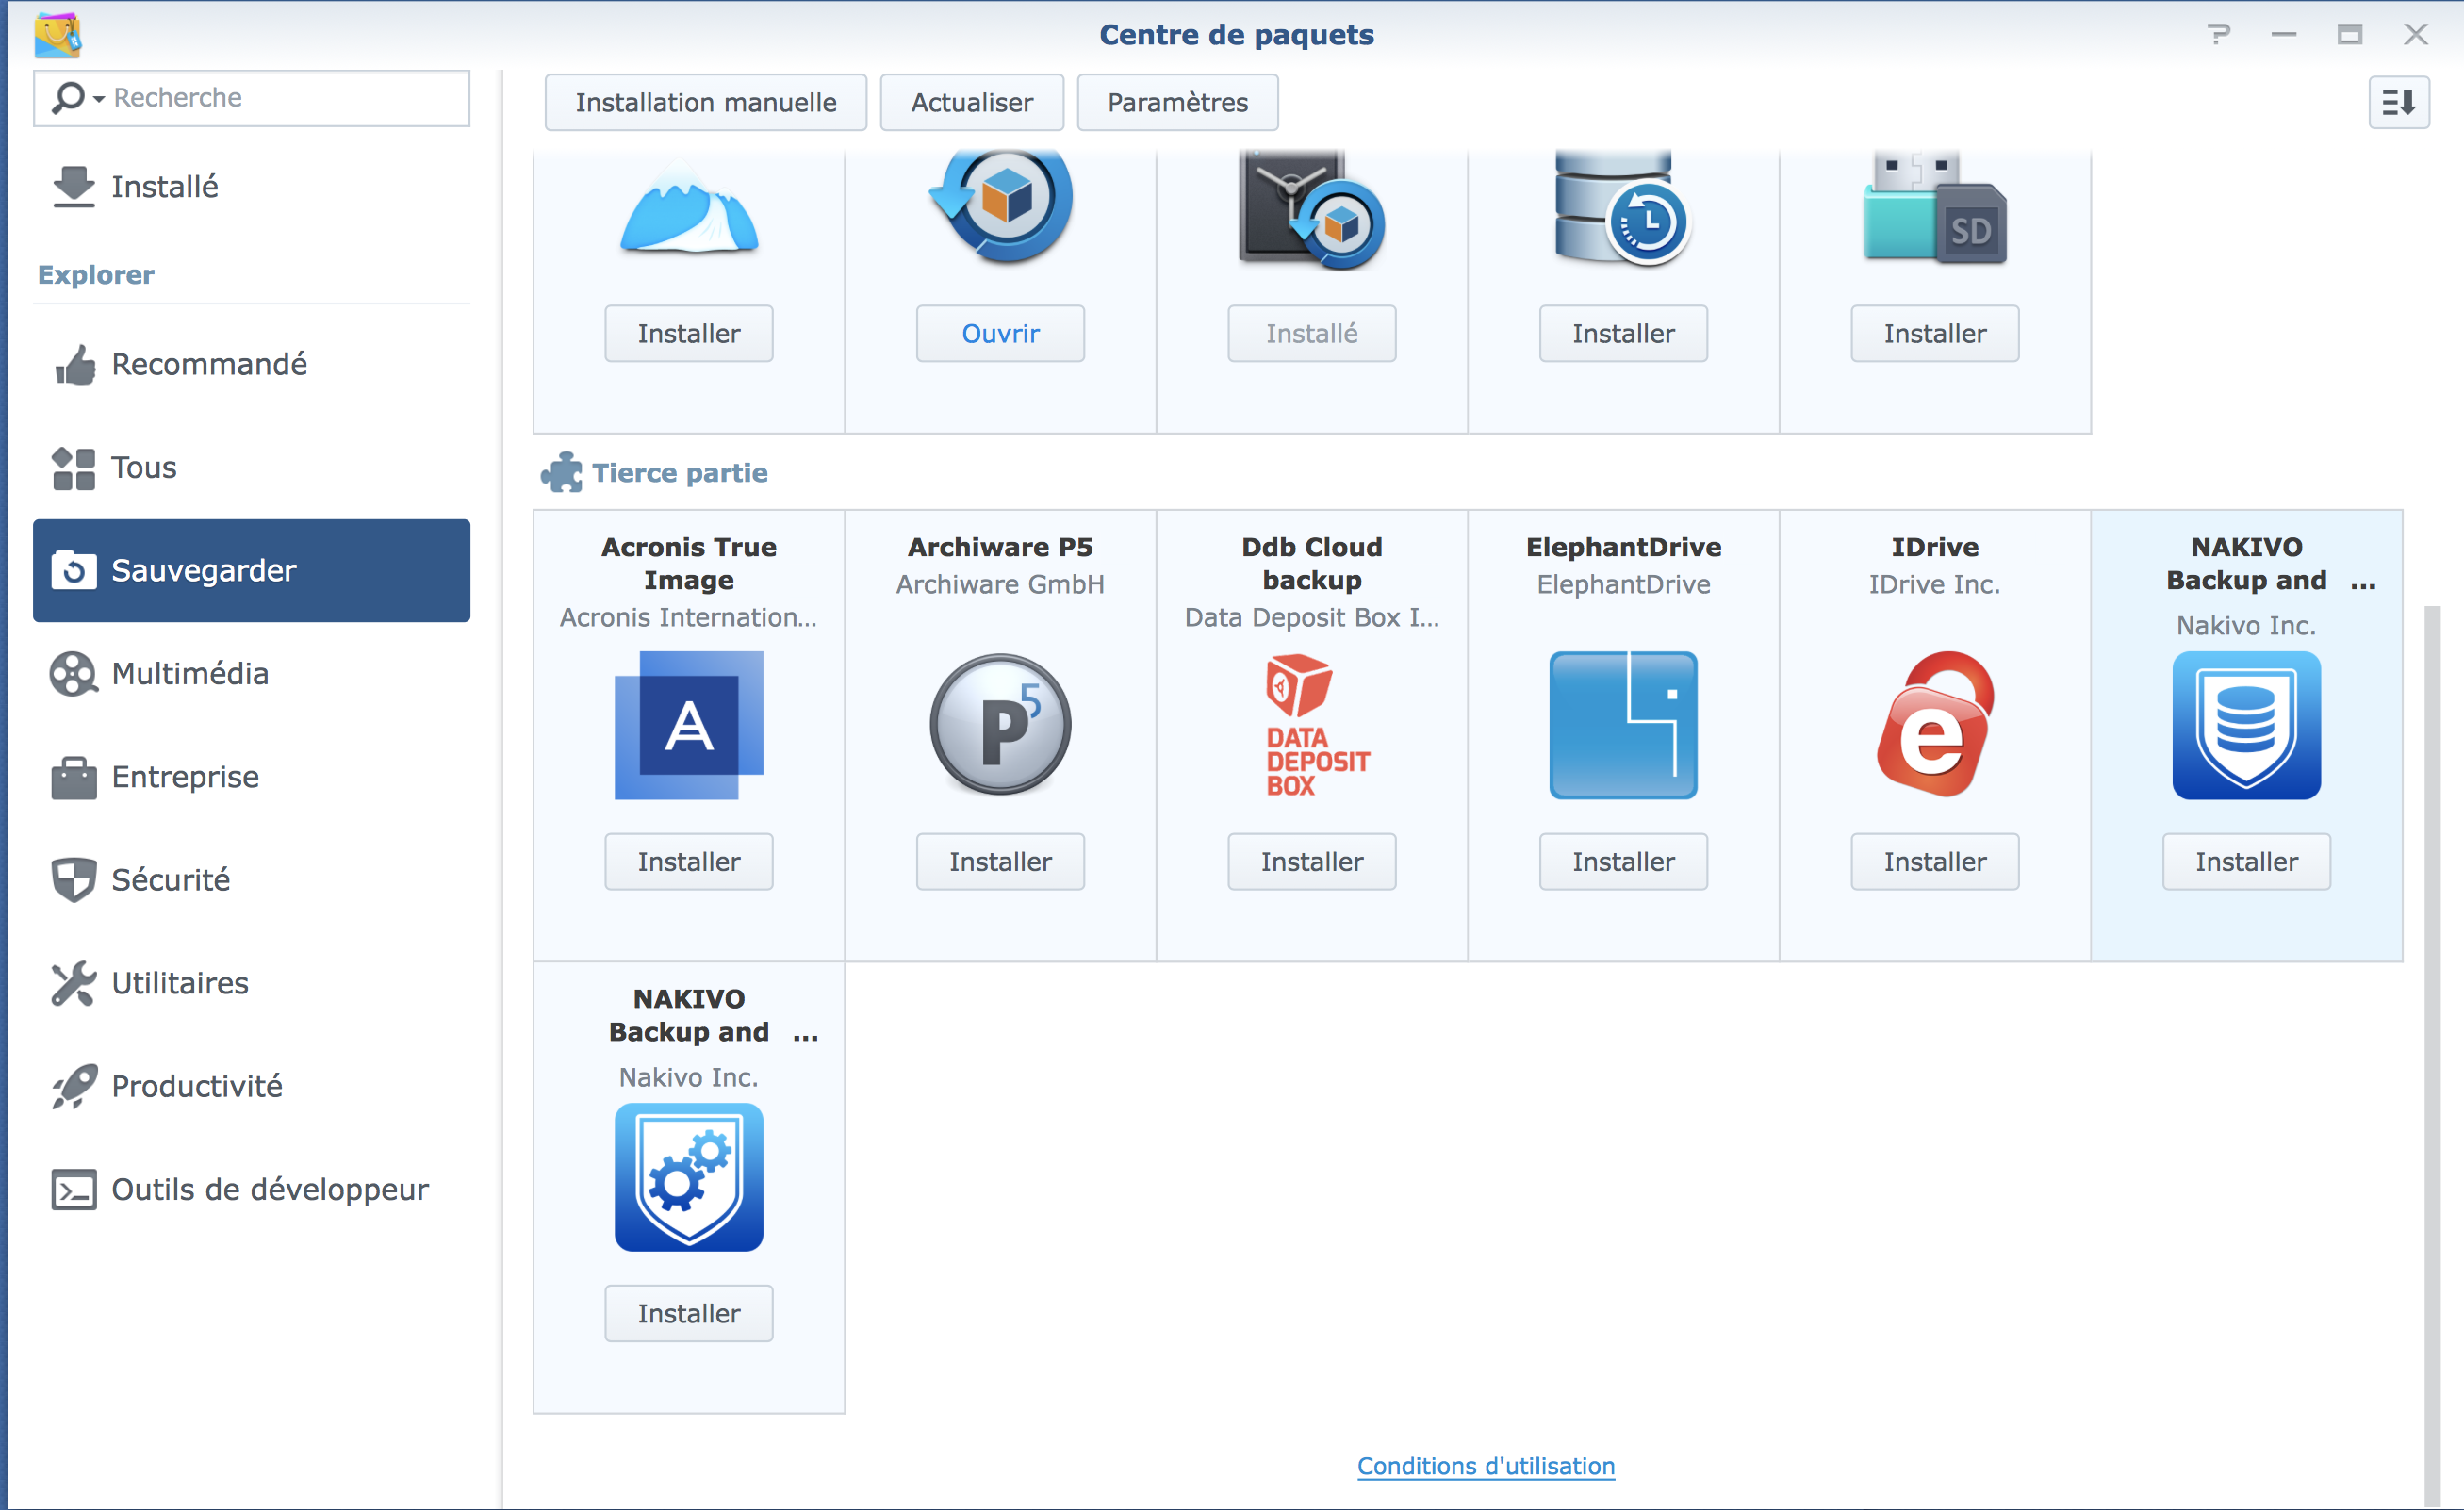The image size is (2464, 1510).
Task: Install the mountain icon package
Action: [689, 333]
